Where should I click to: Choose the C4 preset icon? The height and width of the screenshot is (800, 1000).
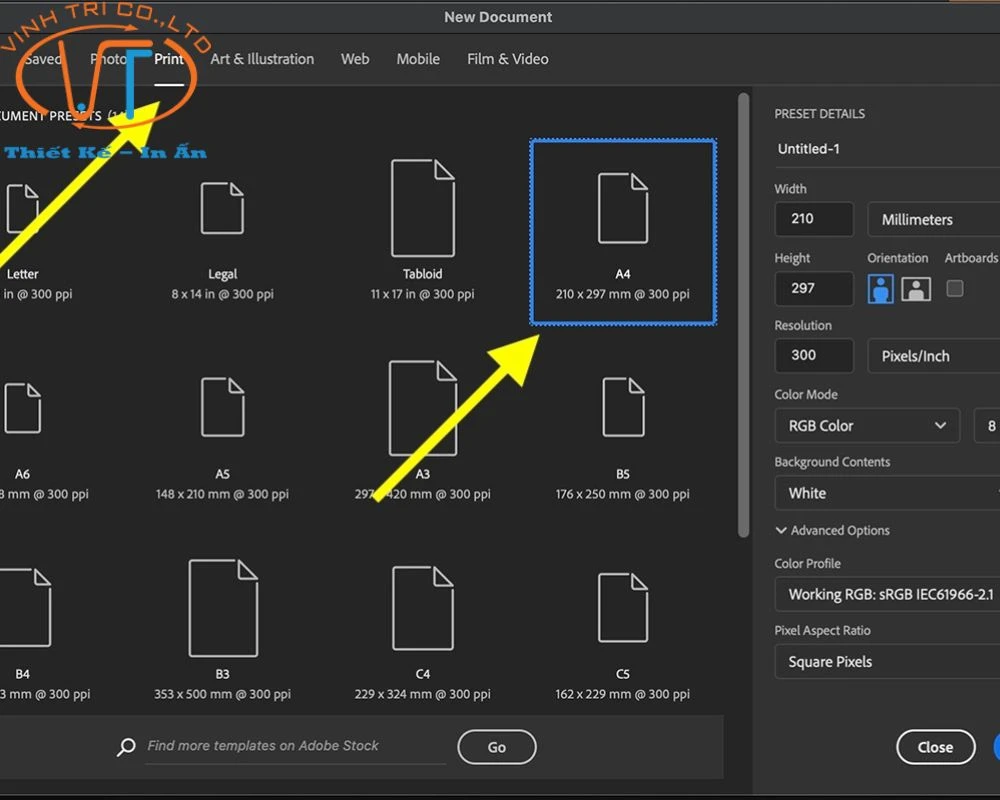tap(423, 608)
